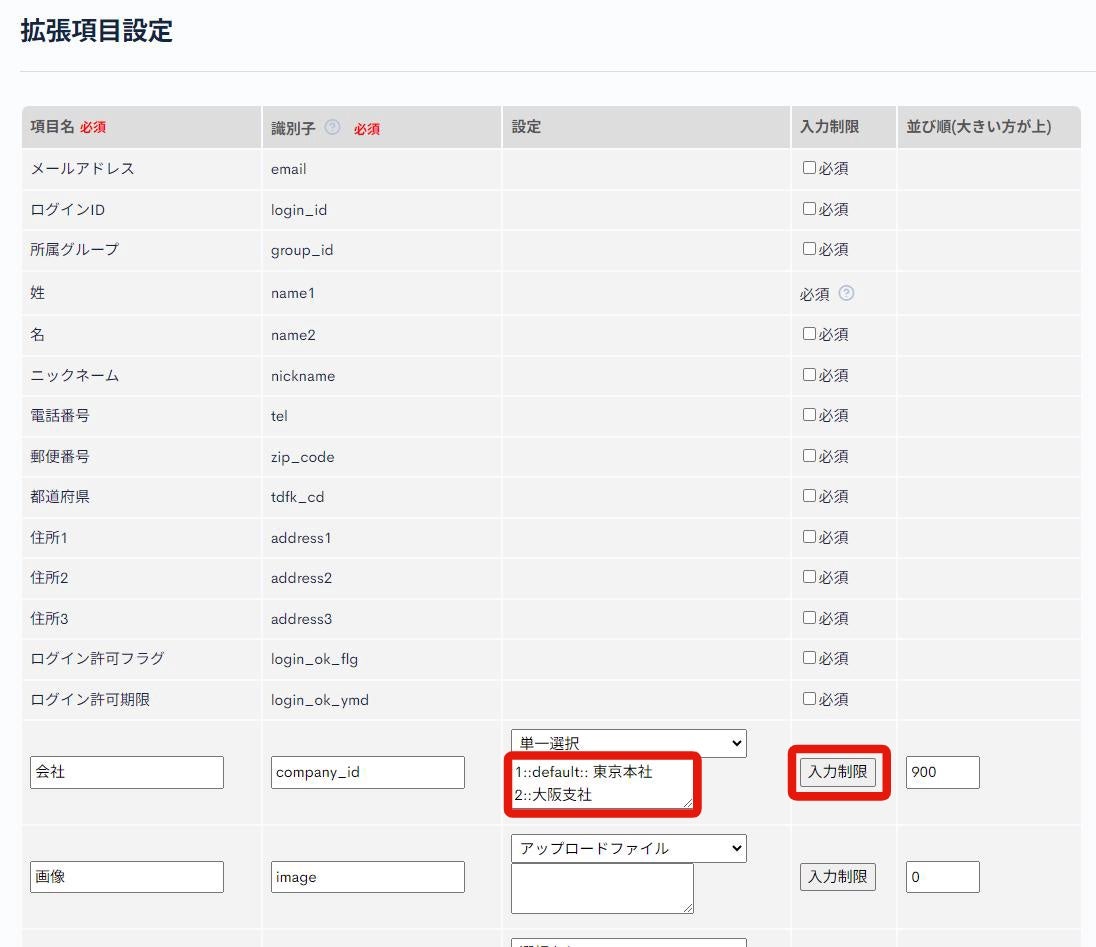Click help icon beside 姓 必須 label

(846, 293)
